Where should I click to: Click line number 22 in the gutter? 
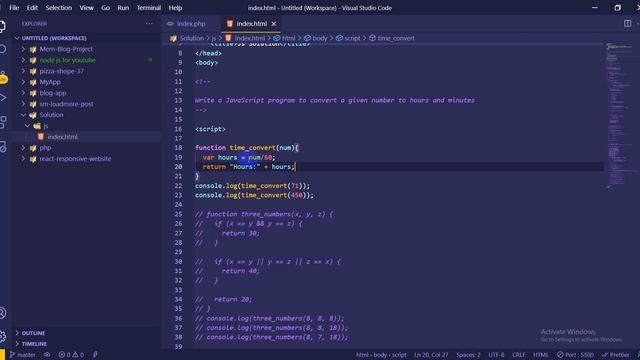(178, 186)
